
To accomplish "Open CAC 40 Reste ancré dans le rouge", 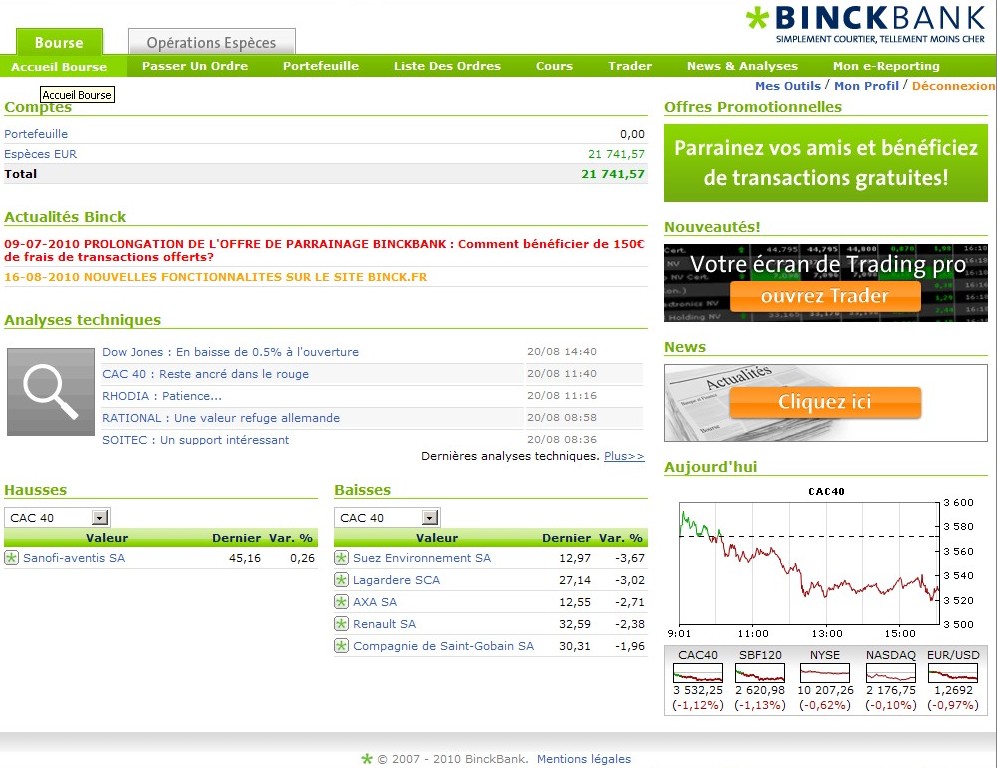I will pos(205,374).
